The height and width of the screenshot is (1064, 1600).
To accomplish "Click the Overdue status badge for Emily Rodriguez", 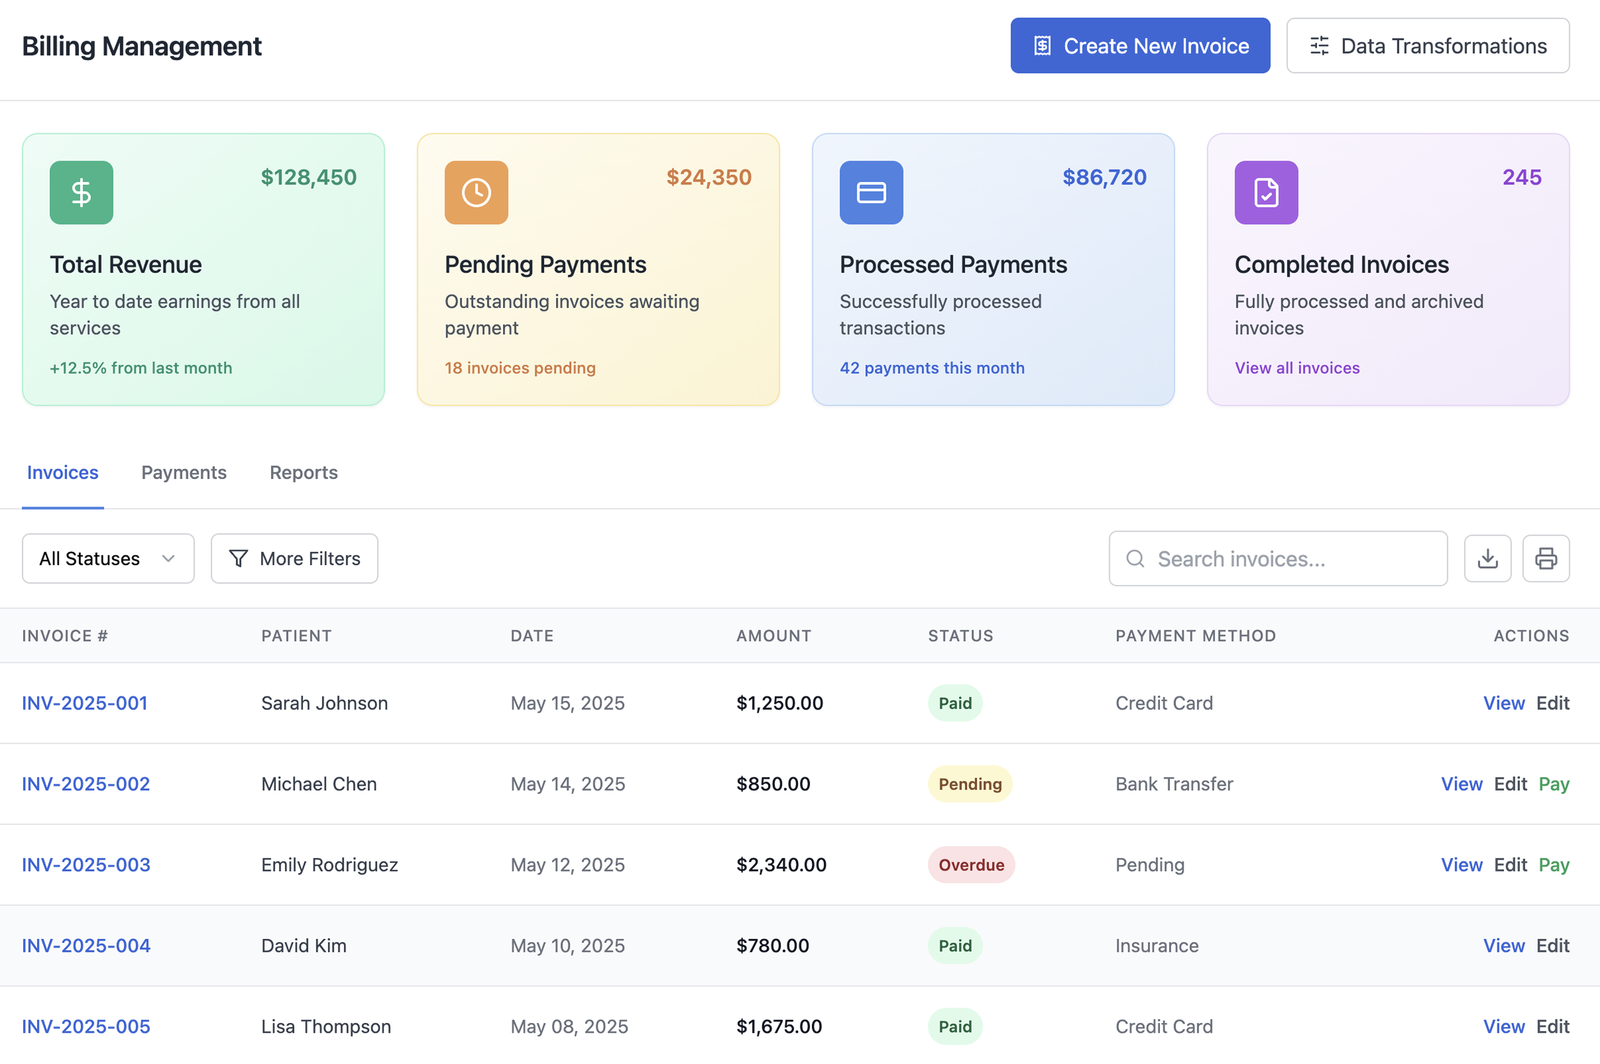I will pyautogui.click(x=971, y=864).
